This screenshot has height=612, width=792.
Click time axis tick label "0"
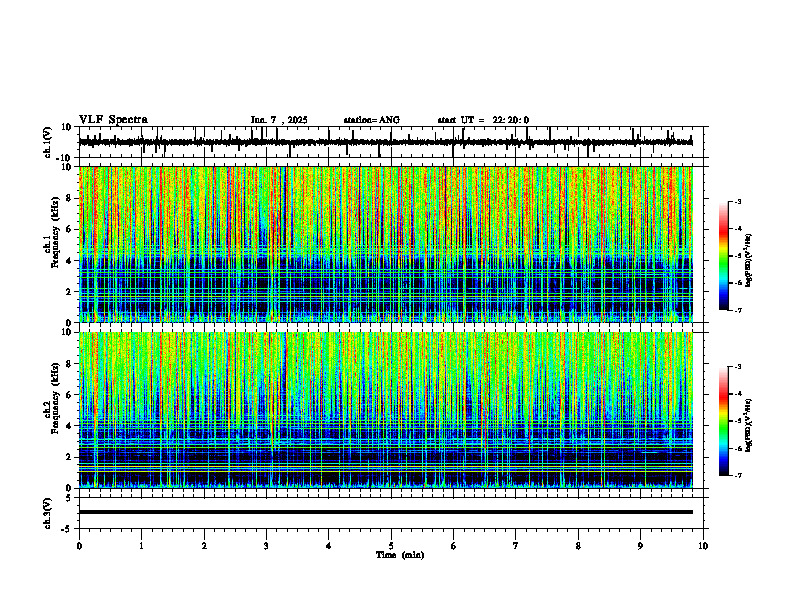point(79,546)
